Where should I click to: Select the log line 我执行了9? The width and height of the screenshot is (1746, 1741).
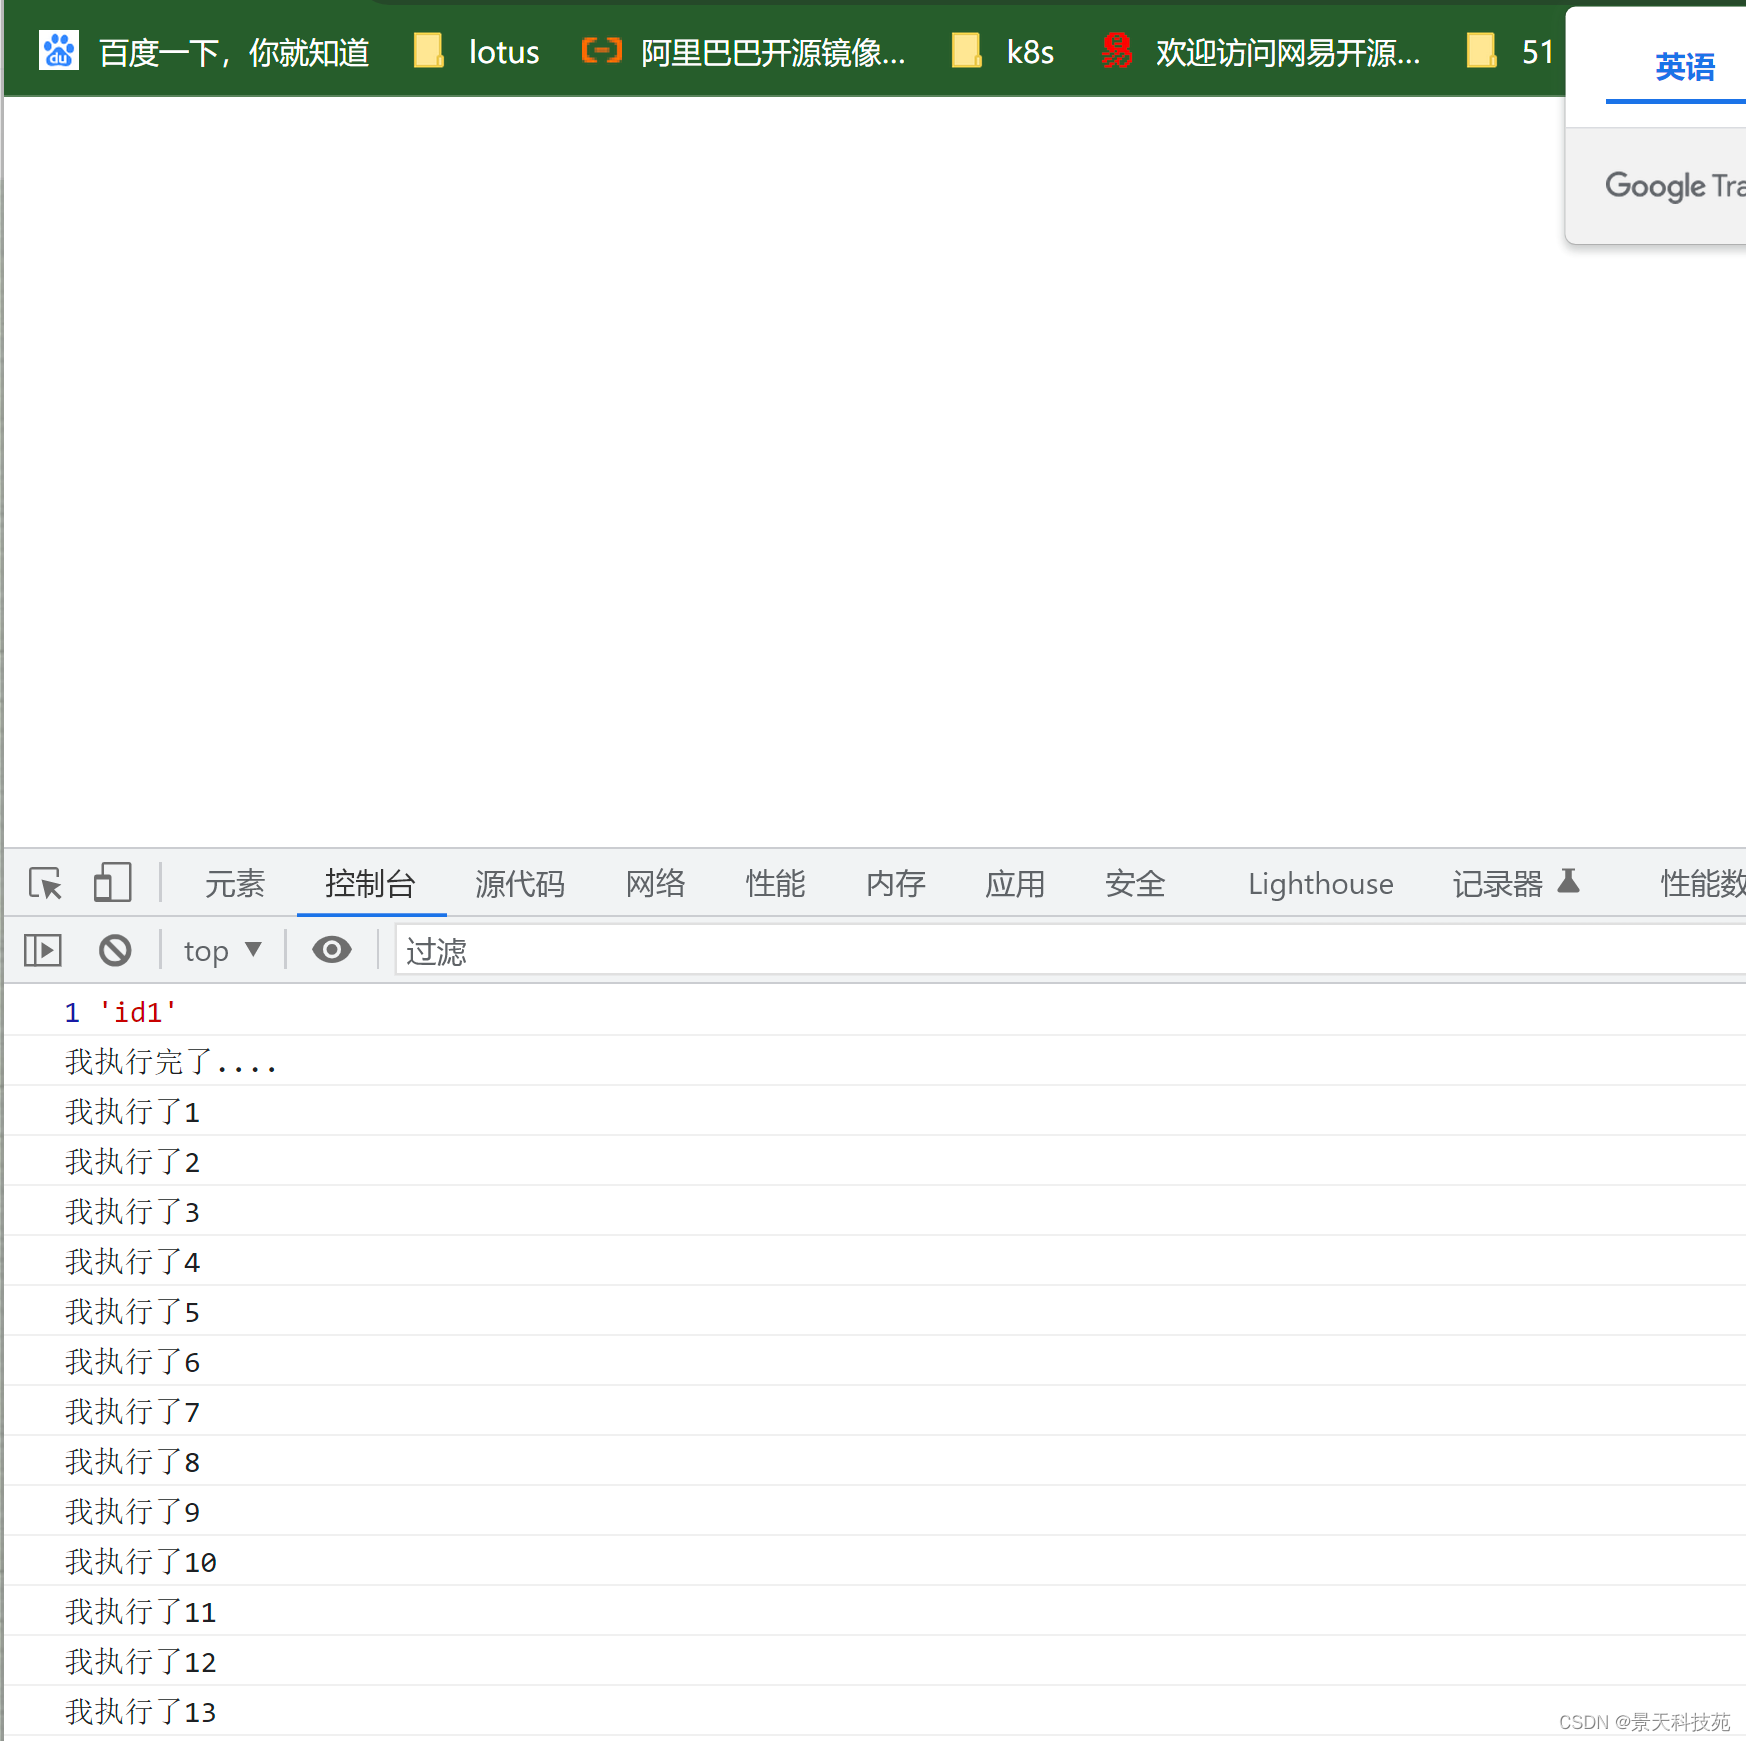click(875, 1511)
